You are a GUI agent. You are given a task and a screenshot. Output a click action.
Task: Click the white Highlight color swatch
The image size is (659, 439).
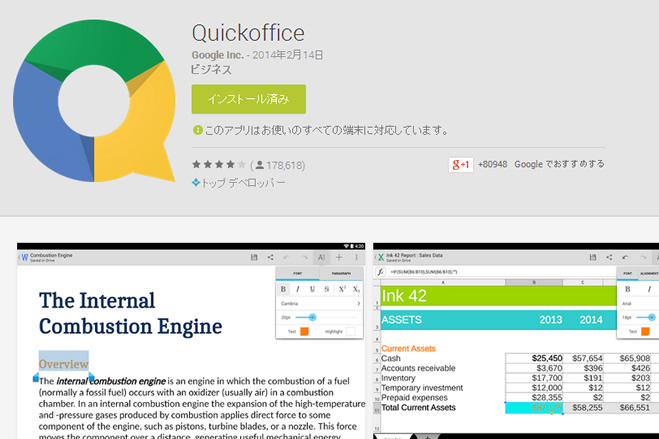point(351,331)
